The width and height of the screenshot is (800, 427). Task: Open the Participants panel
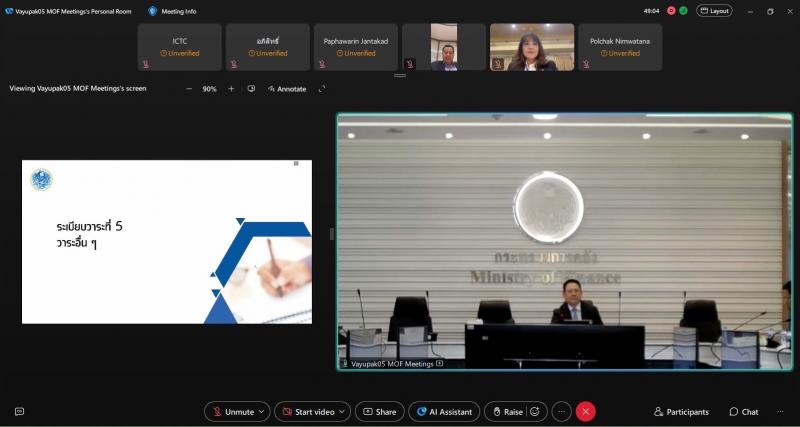click(681, 412)
